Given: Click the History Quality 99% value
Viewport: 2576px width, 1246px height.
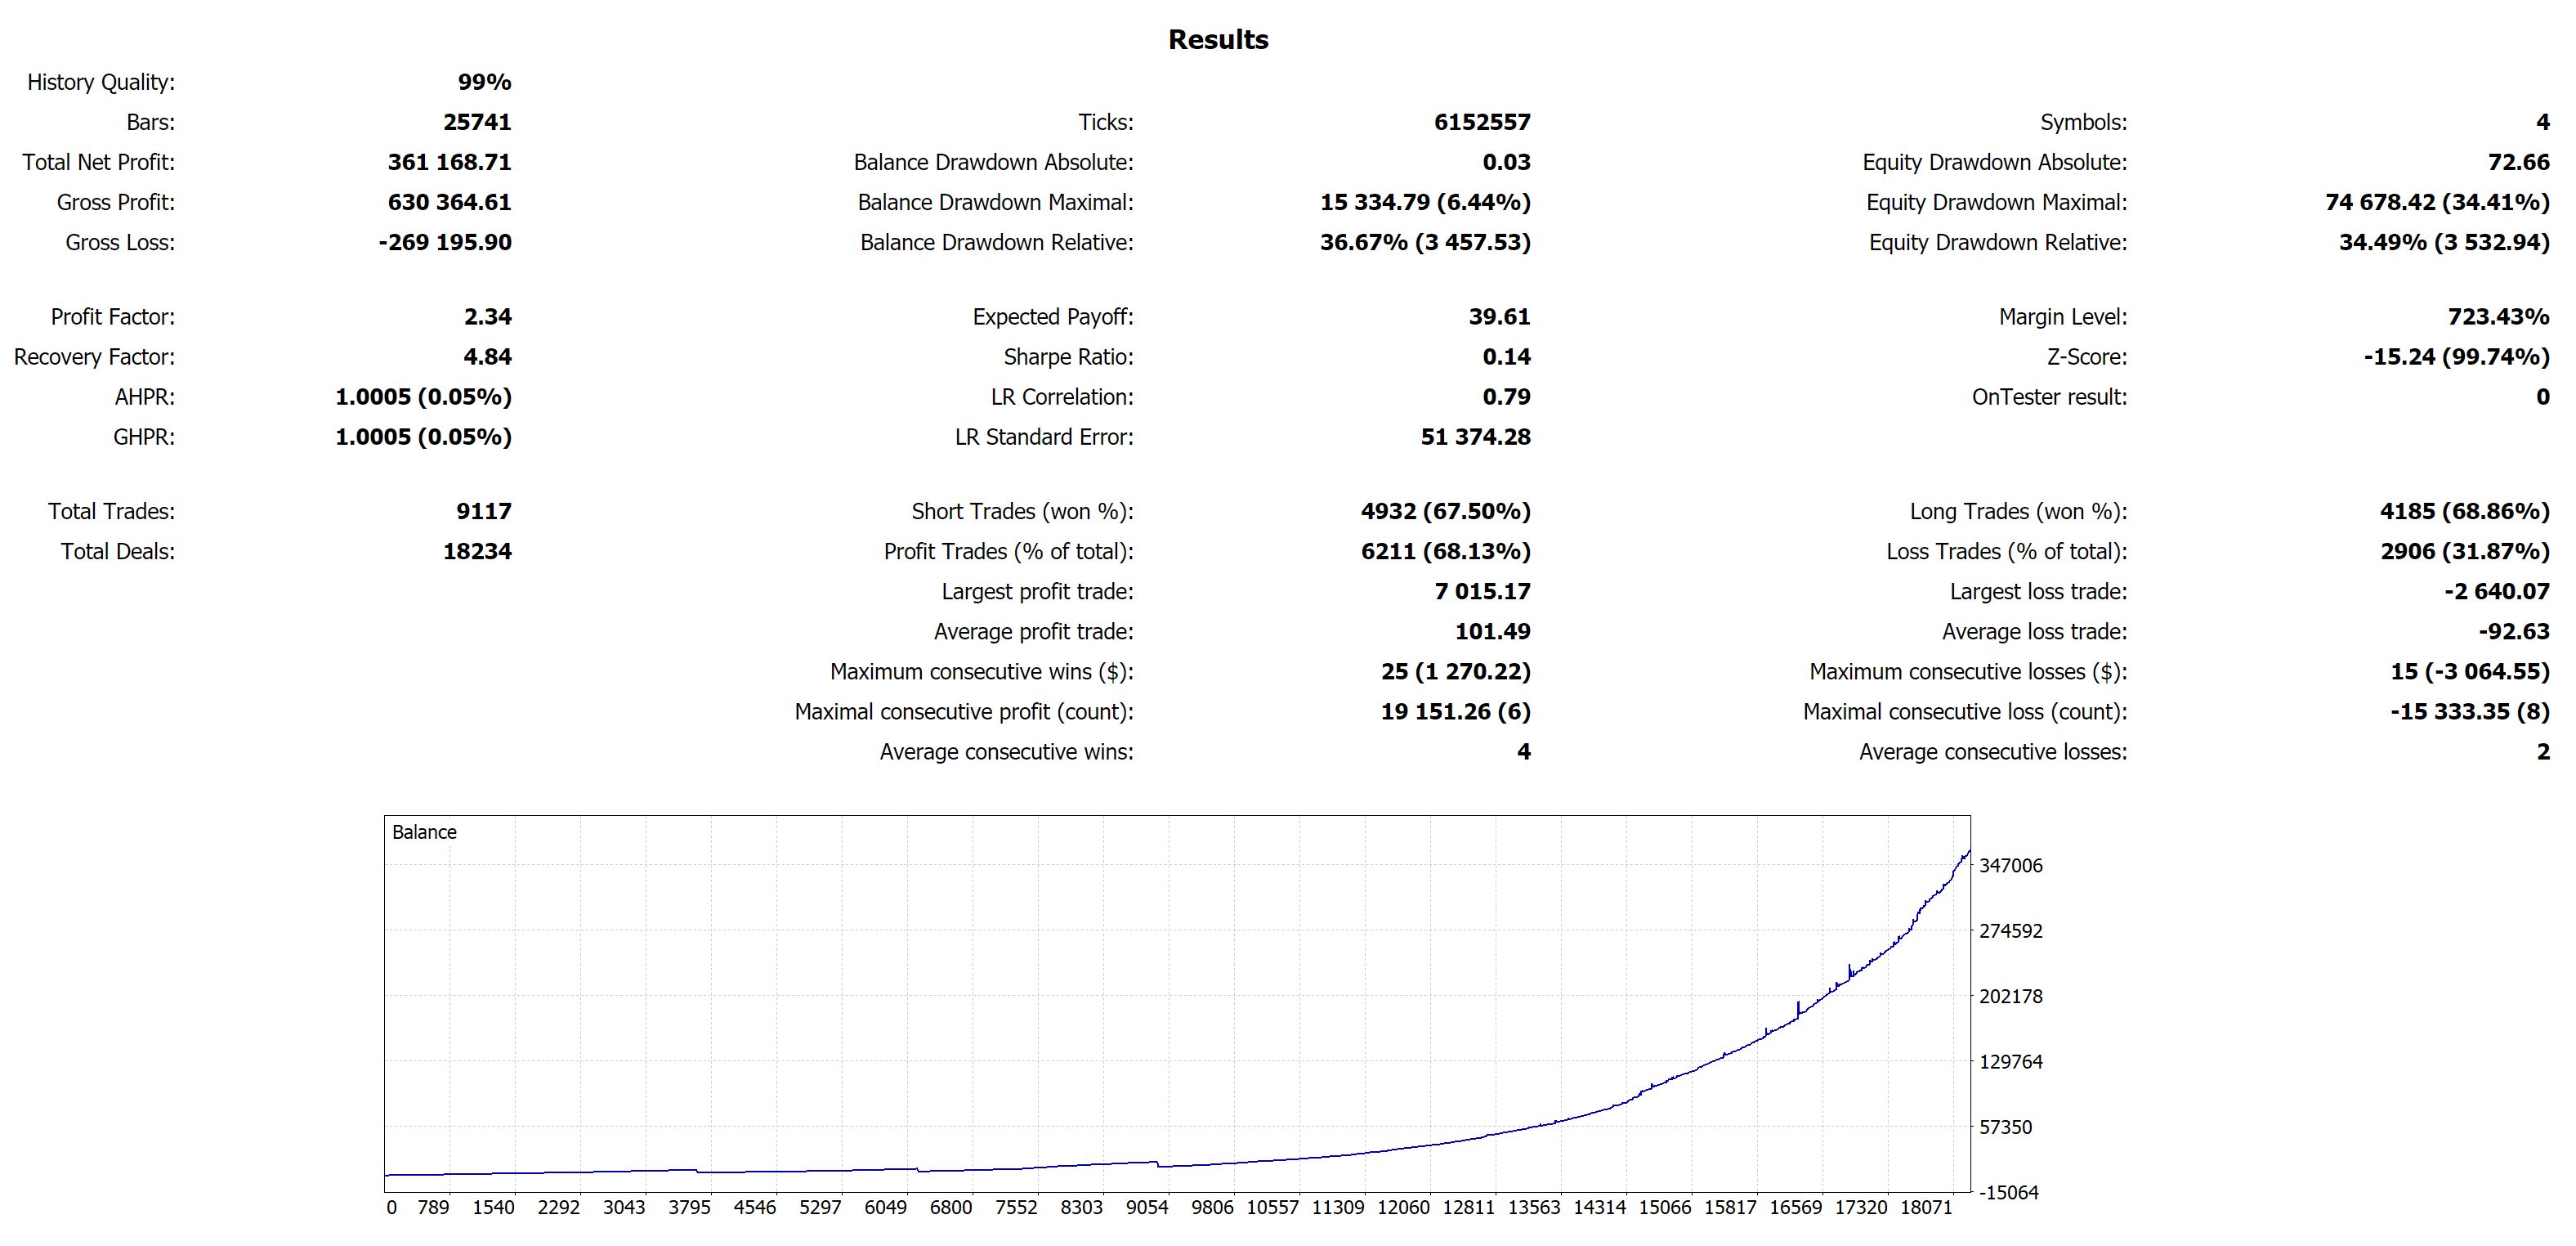Looking at the screenshot, I should click(484, 82).
